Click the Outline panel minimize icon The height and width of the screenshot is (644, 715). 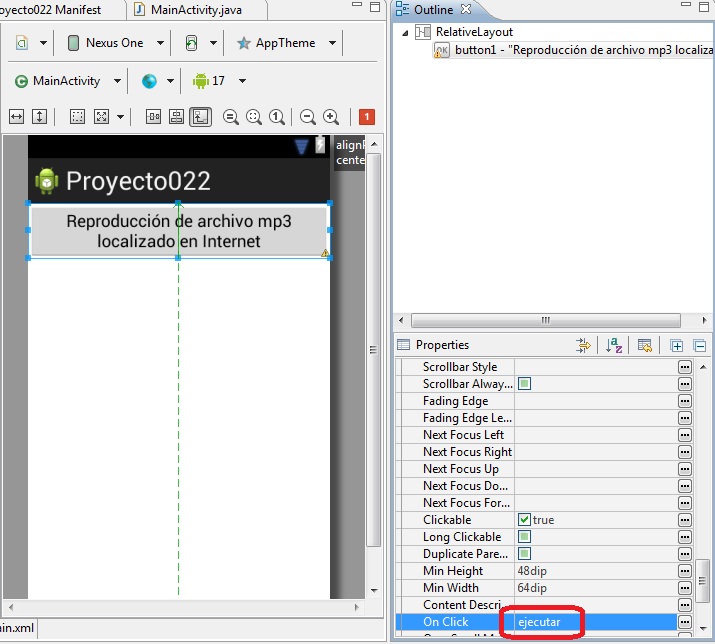[x=685, y=5]
